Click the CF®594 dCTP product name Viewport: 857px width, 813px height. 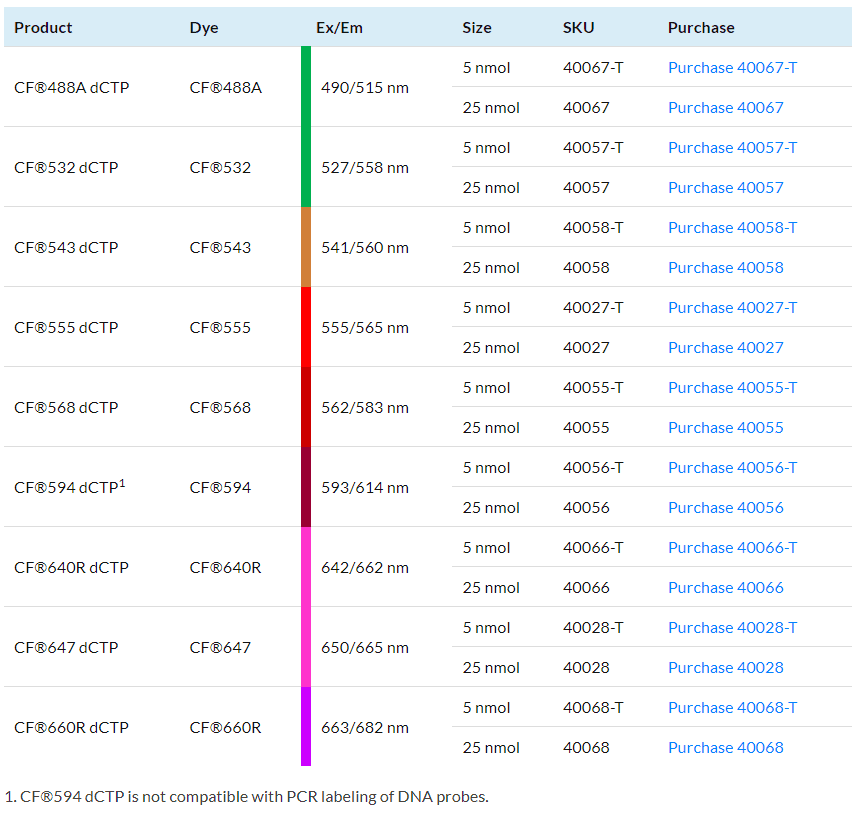coord(69,488)
